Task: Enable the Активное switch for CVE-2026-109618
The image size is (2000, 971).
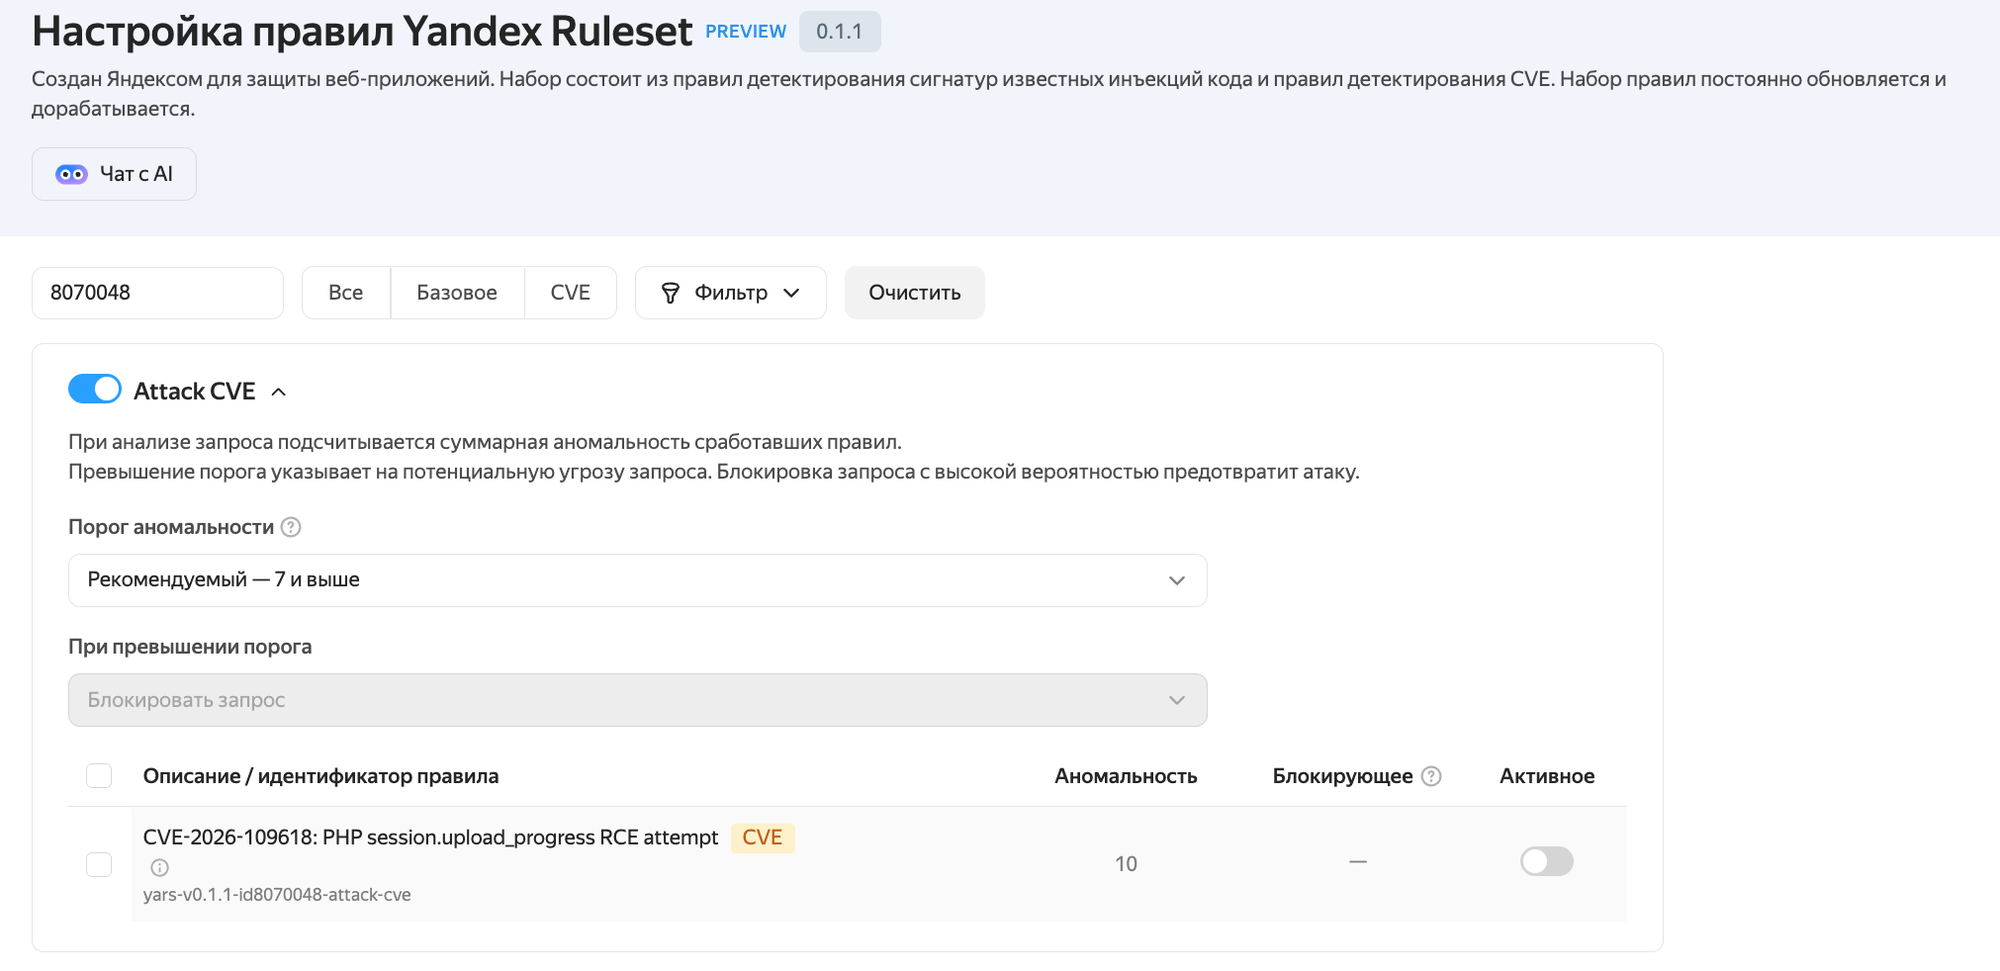Action: 1546,861
